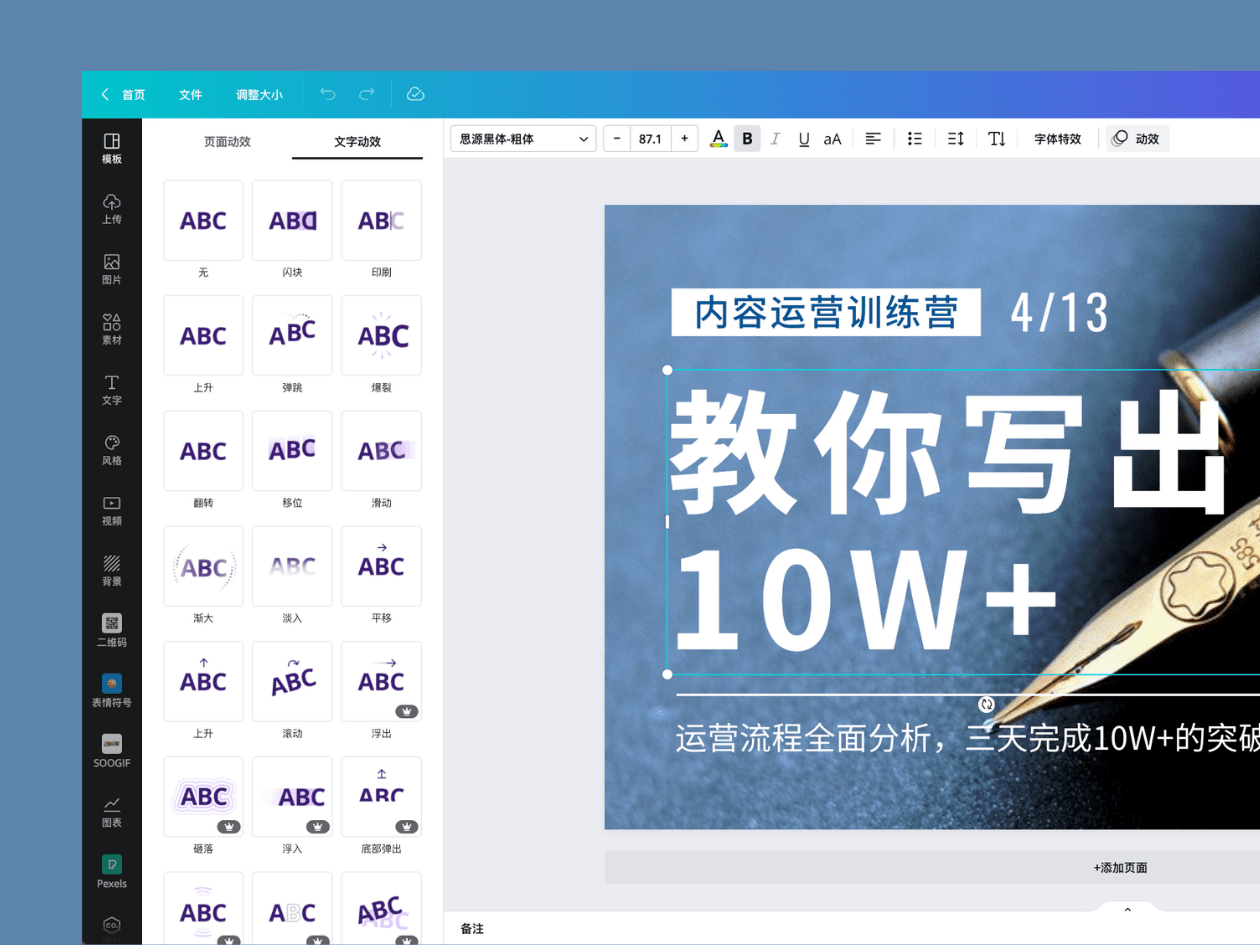1260x945 pixels.
Task: Click the +添加页面 add page button
Action: click(1120, 868)
